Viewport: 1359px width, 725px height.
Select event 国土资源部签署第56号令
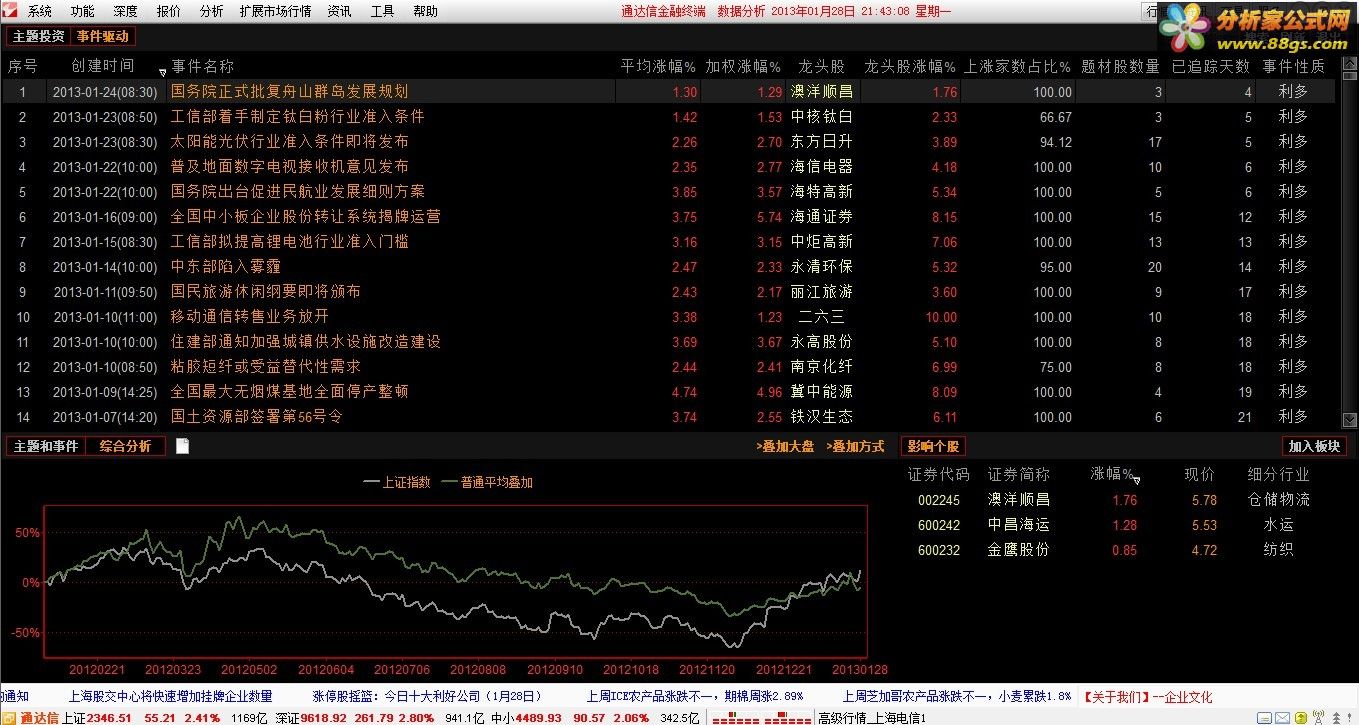pos(256,416)
